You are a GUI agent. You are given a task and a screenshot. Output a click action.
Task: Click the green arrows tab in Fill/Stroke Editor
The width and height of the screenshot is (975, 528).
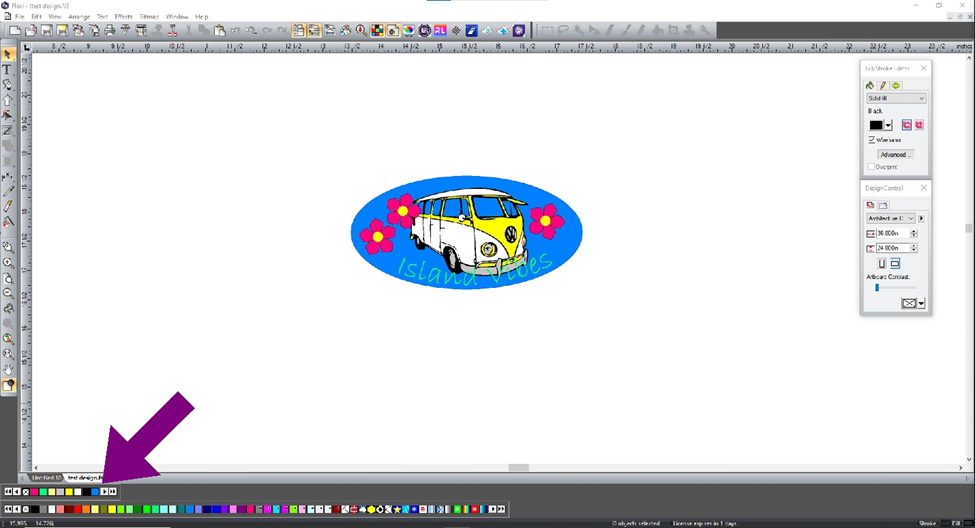click(x=896, y=85)
